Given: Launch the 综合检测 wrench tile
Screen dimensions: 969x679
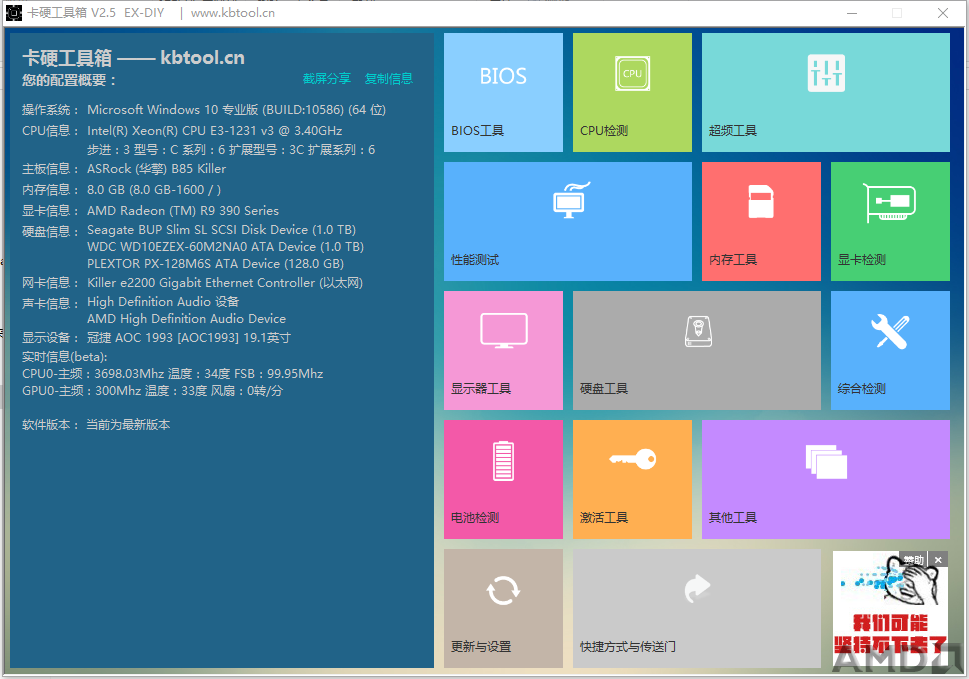Looking at the screenshot, I should 891,350.
